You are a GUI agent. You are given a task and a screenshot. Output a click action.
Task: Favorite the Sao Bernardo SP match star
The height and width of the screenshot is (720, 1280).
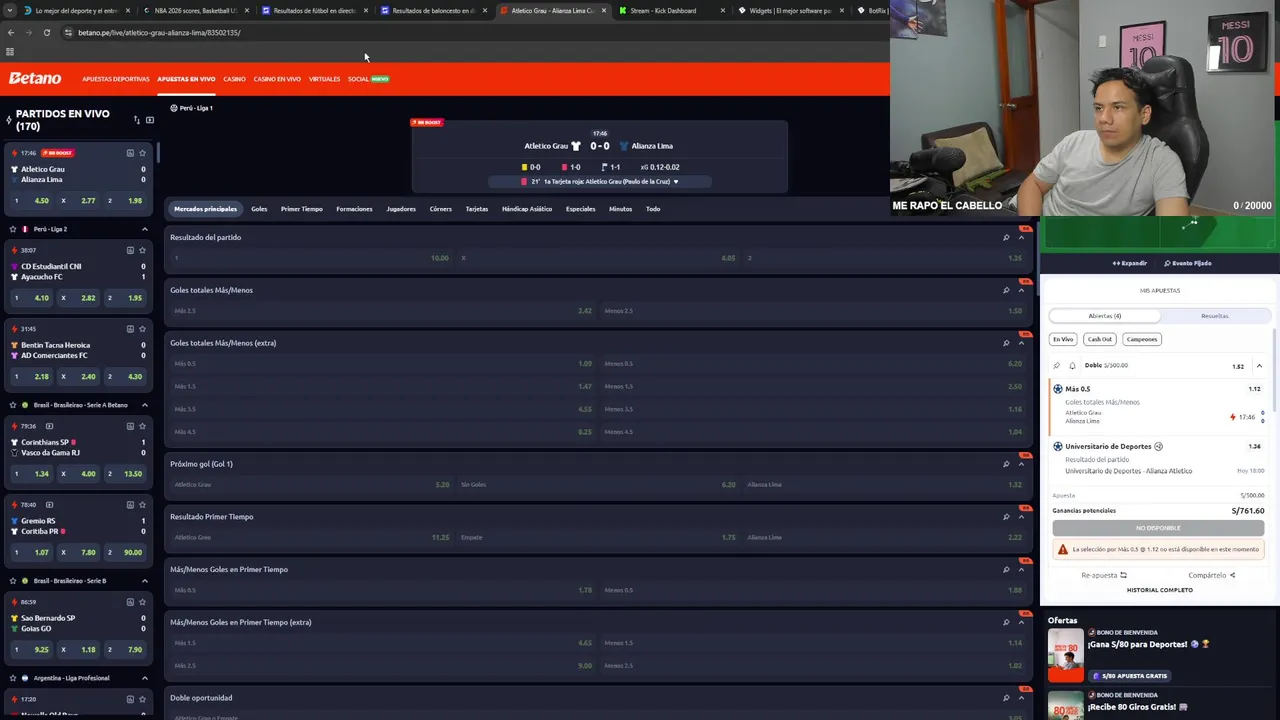(x=143, y=602)
